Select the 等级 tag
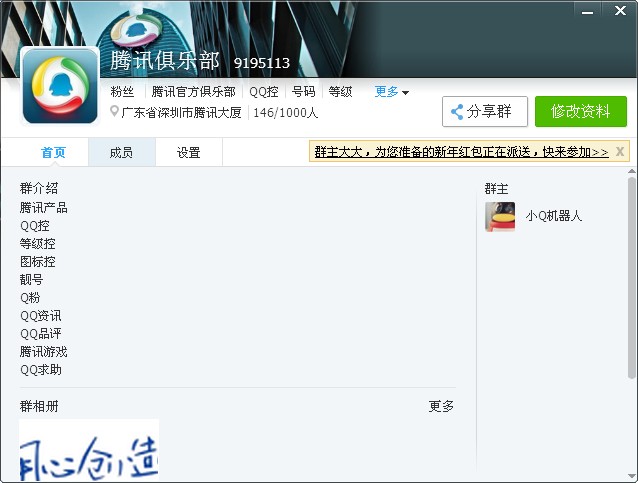Screen dimensions: 638x483 coord(340,92)
